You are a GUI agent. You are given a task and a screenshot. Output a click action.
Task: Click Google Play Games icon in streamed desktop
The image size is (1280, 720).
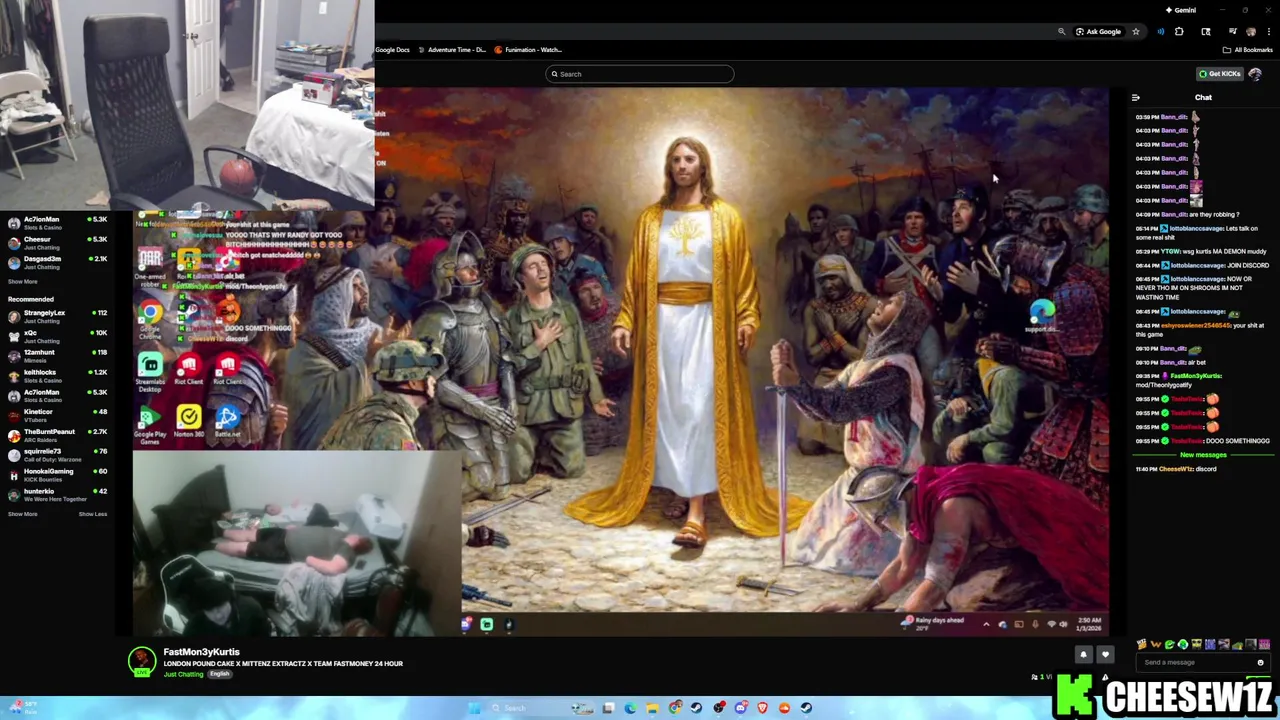pos(150,424)
